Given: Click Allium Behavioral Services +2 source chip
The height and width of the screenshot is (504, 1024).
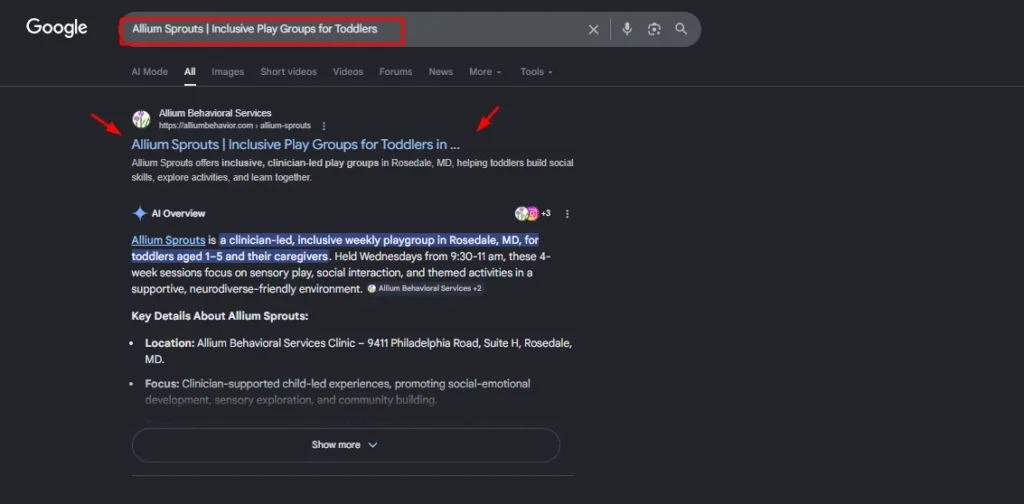Looking at the screenshot, I should click(x=425, y=289).
